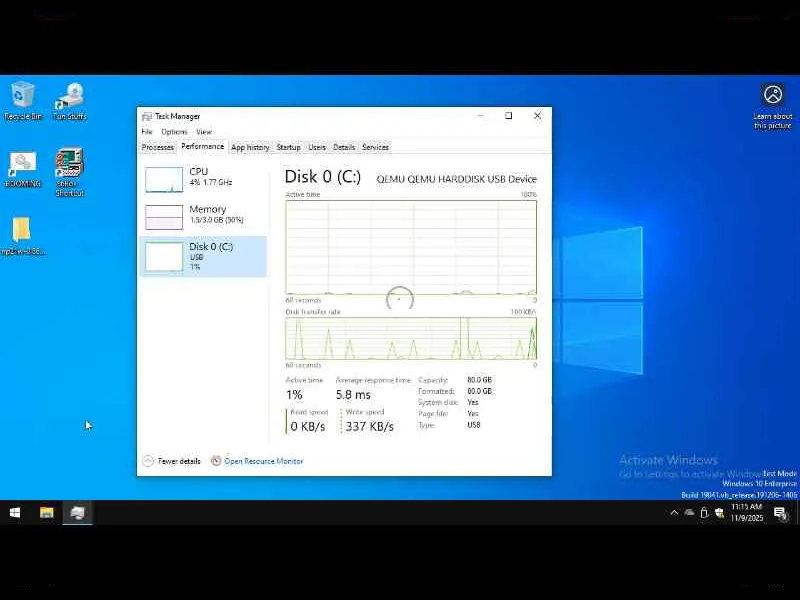This screenshot has height=600, width=800.
Task: Open the Windows Start menu
Action: [15, 512]
